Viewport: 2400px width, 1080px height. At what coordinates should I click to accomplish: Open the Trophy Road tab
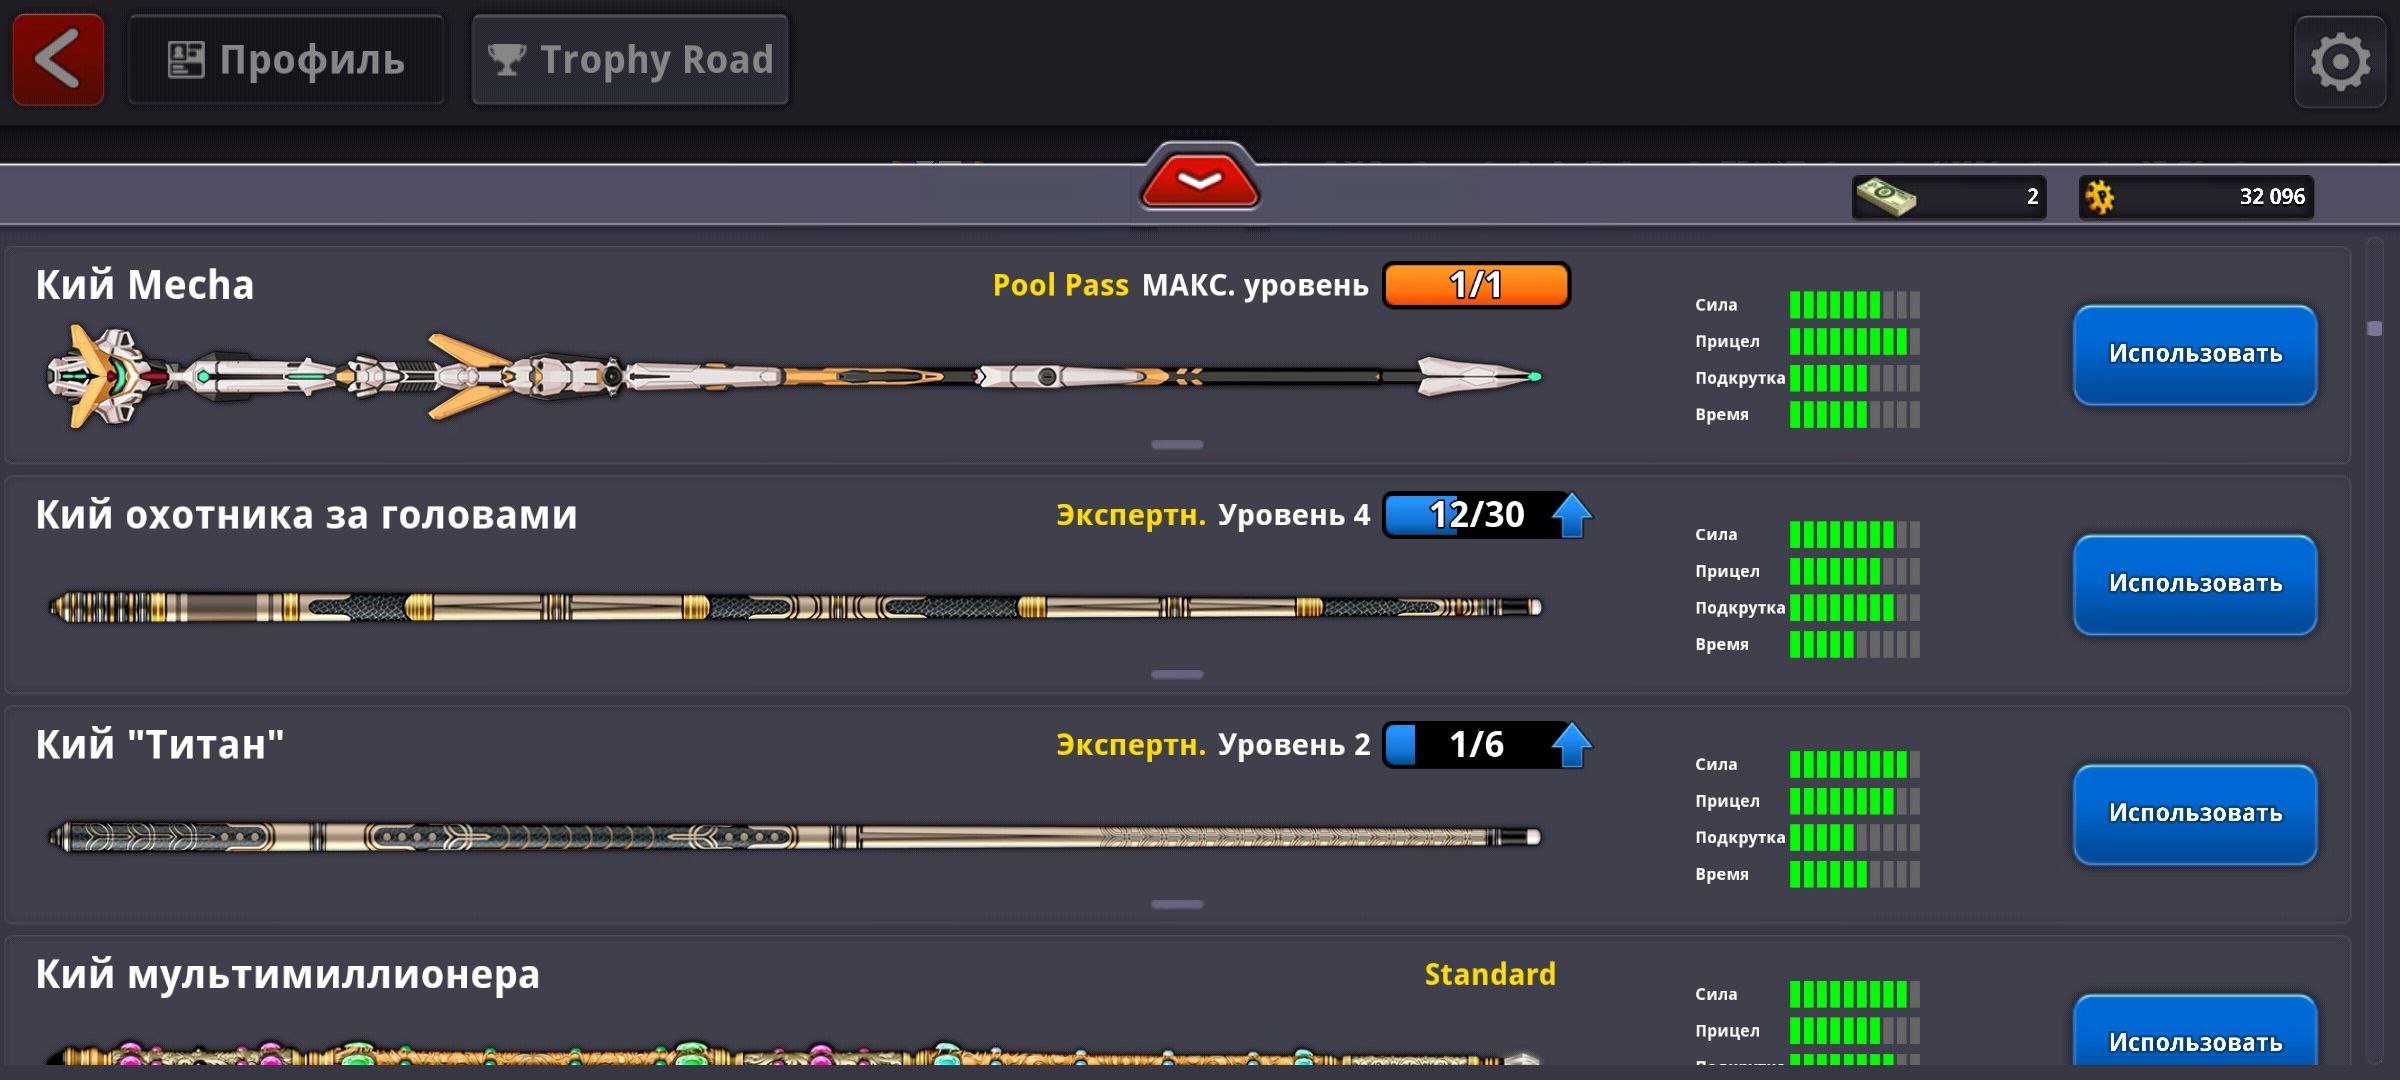[x=630, y=60]
